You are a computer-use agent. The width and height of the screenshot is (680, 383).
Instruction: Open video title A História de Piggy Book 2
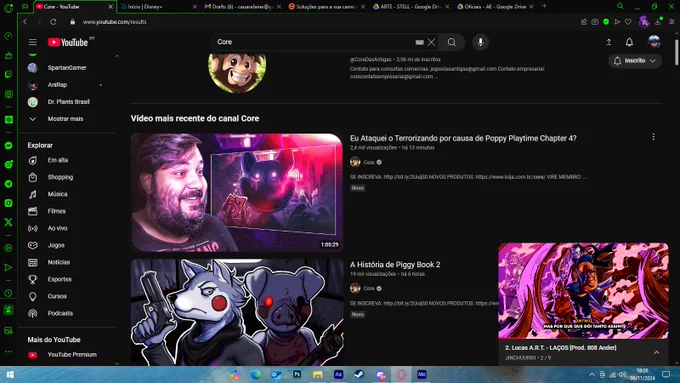[x=395, y=264]
